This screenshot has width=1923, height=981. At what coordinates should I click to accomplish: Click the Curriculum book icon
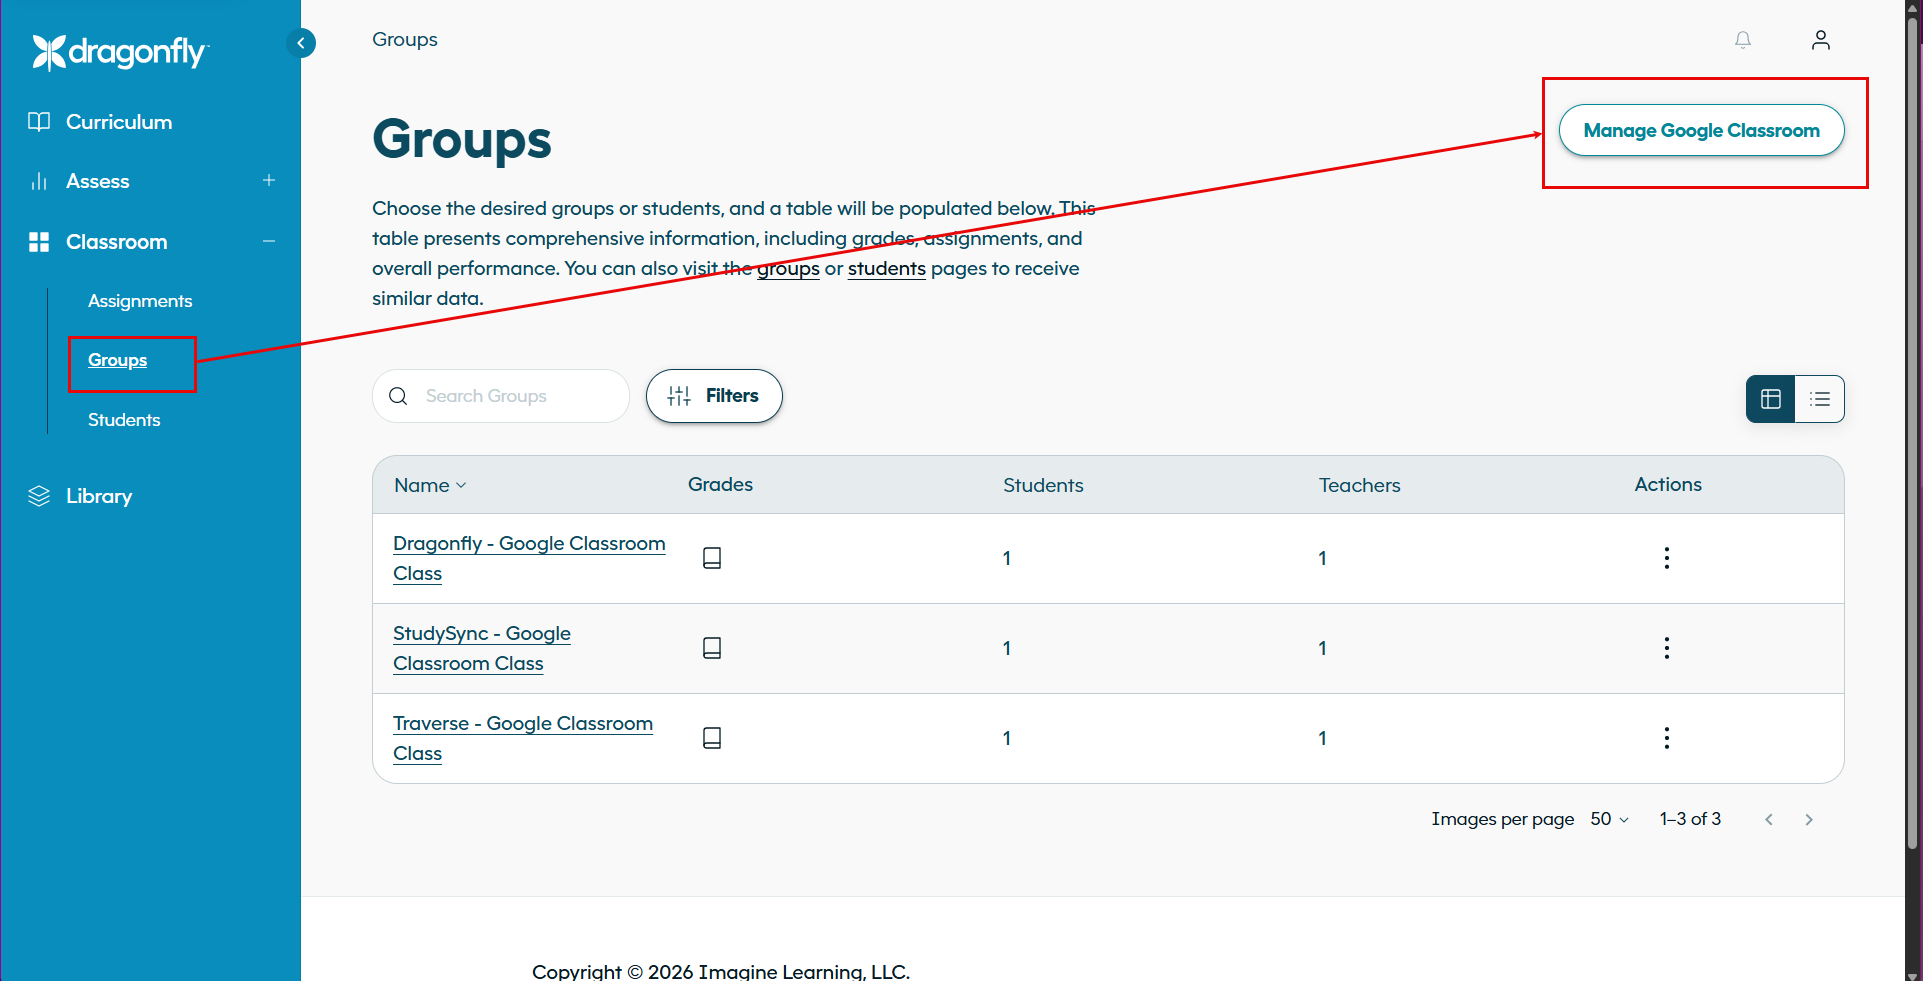point(39,122)
